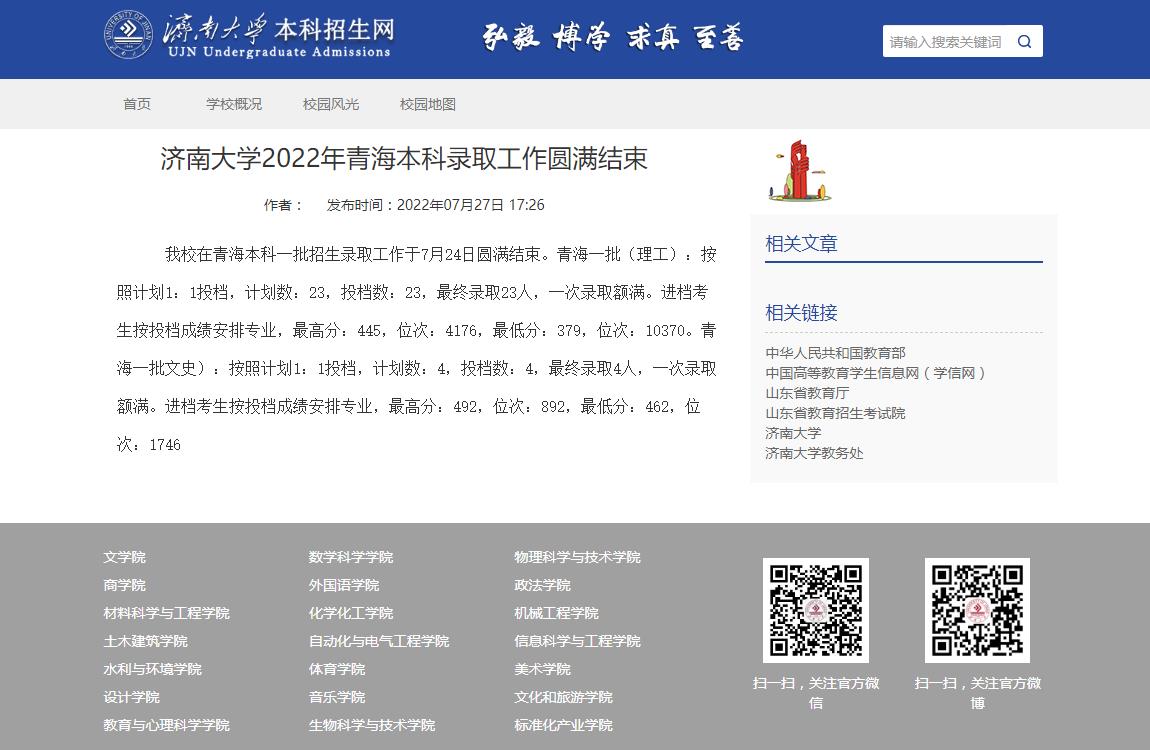Click the 作者 label
Image resolution: width=1150 pixels, height=750 pixels.
(283, 205)
